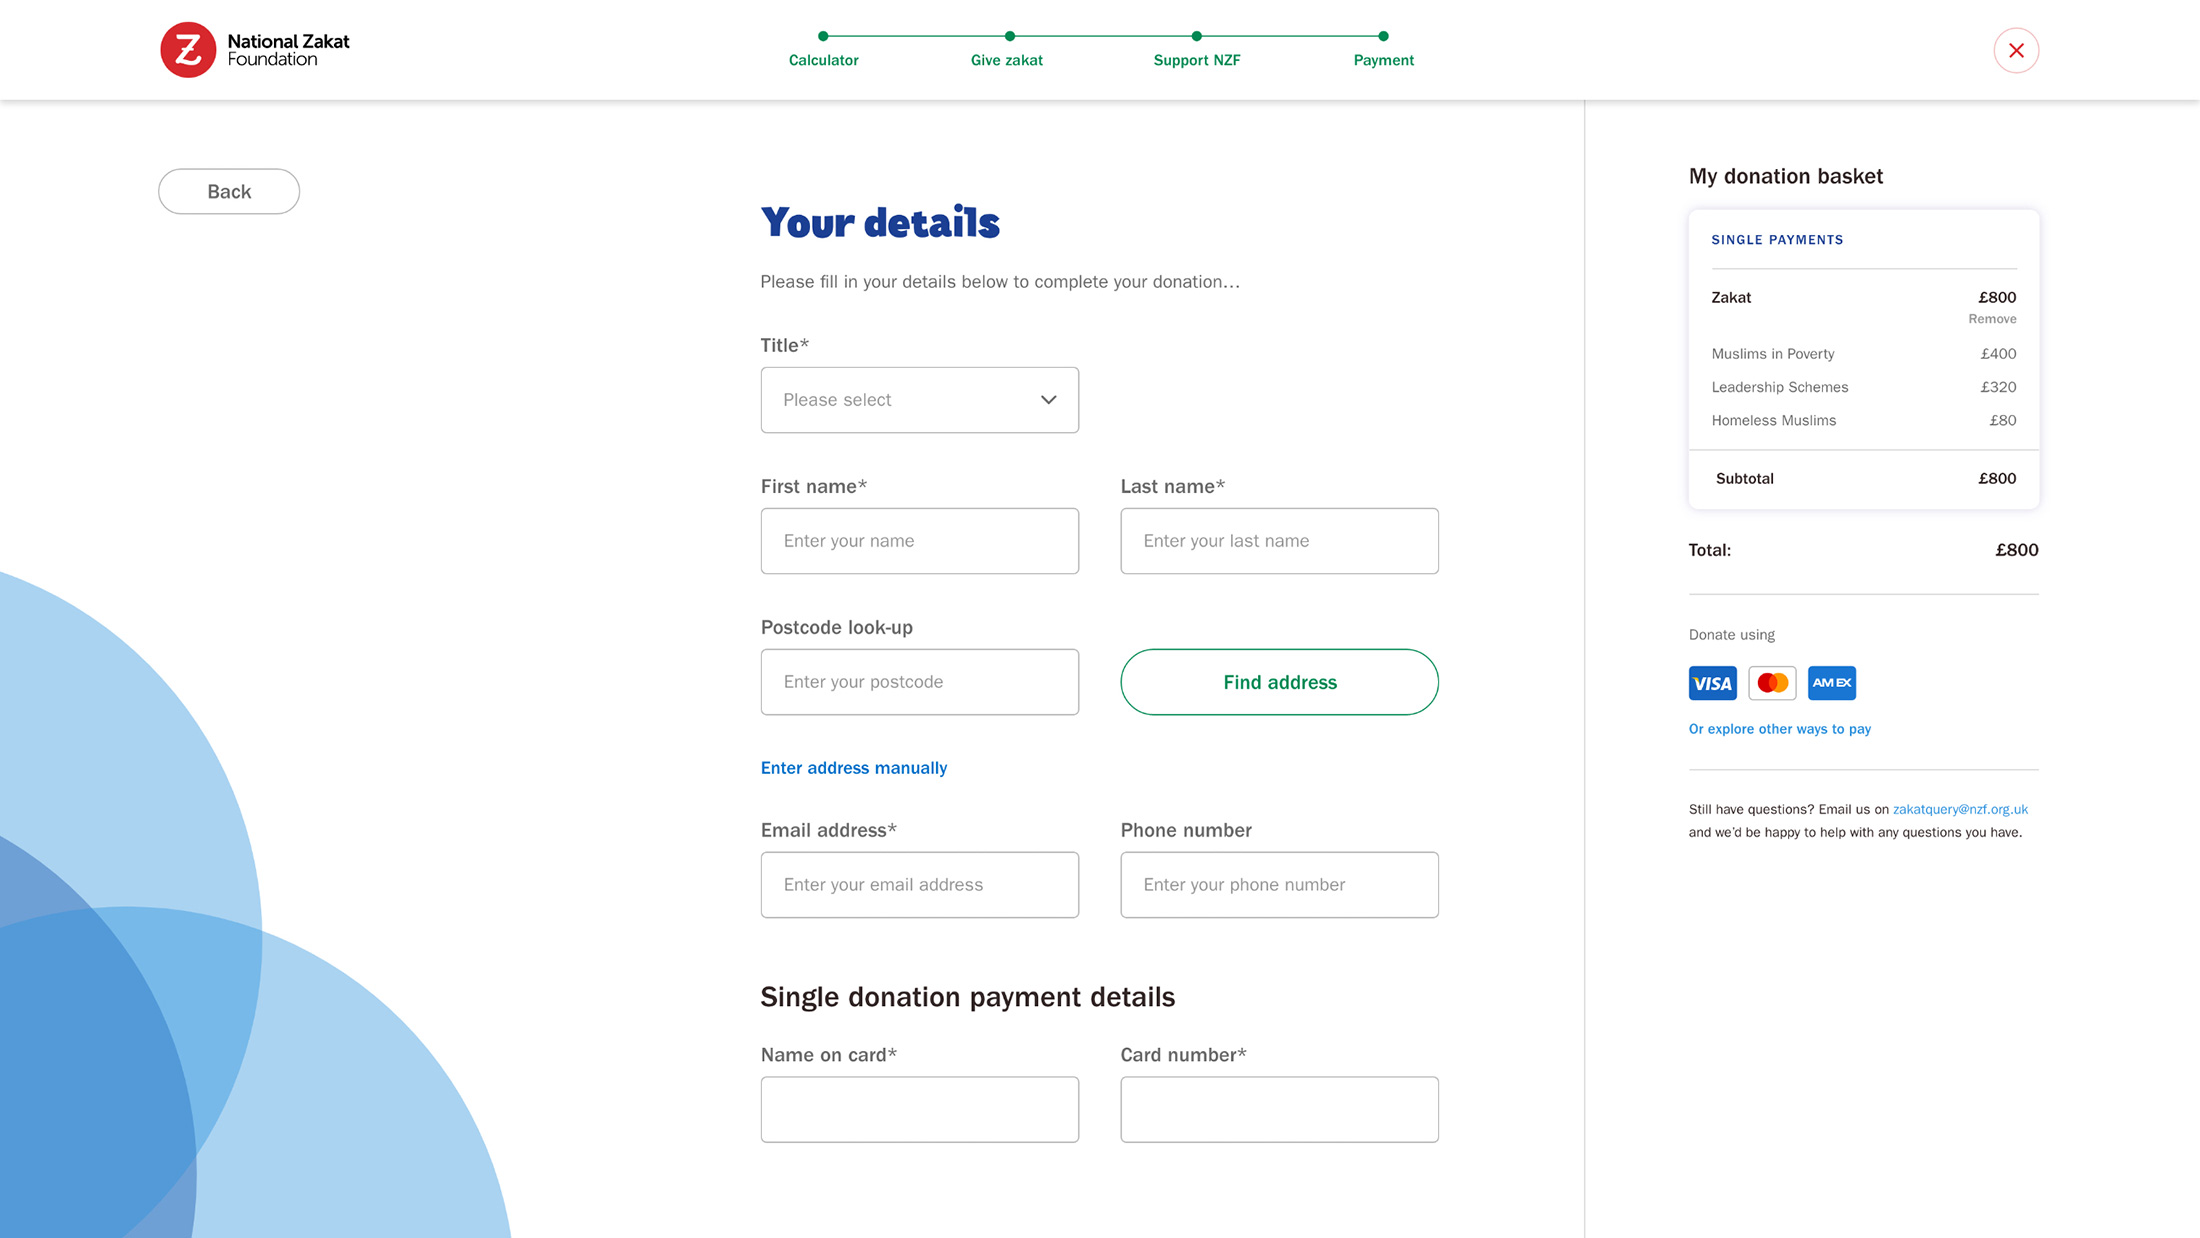Viewport: 2200px width, 1238px height.
Task: Click the Mastercard icon
Action: [1772, 683]
